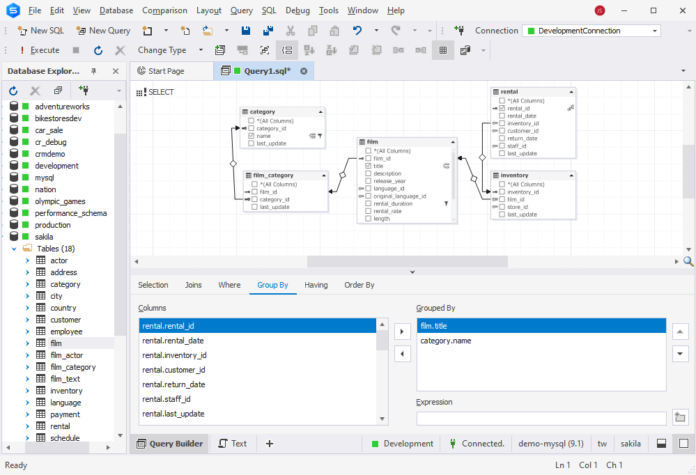Add selected column to Grouped By list
Image resolution: width=696 pixels, height=475 pixels.
click(x=402, y=330)
